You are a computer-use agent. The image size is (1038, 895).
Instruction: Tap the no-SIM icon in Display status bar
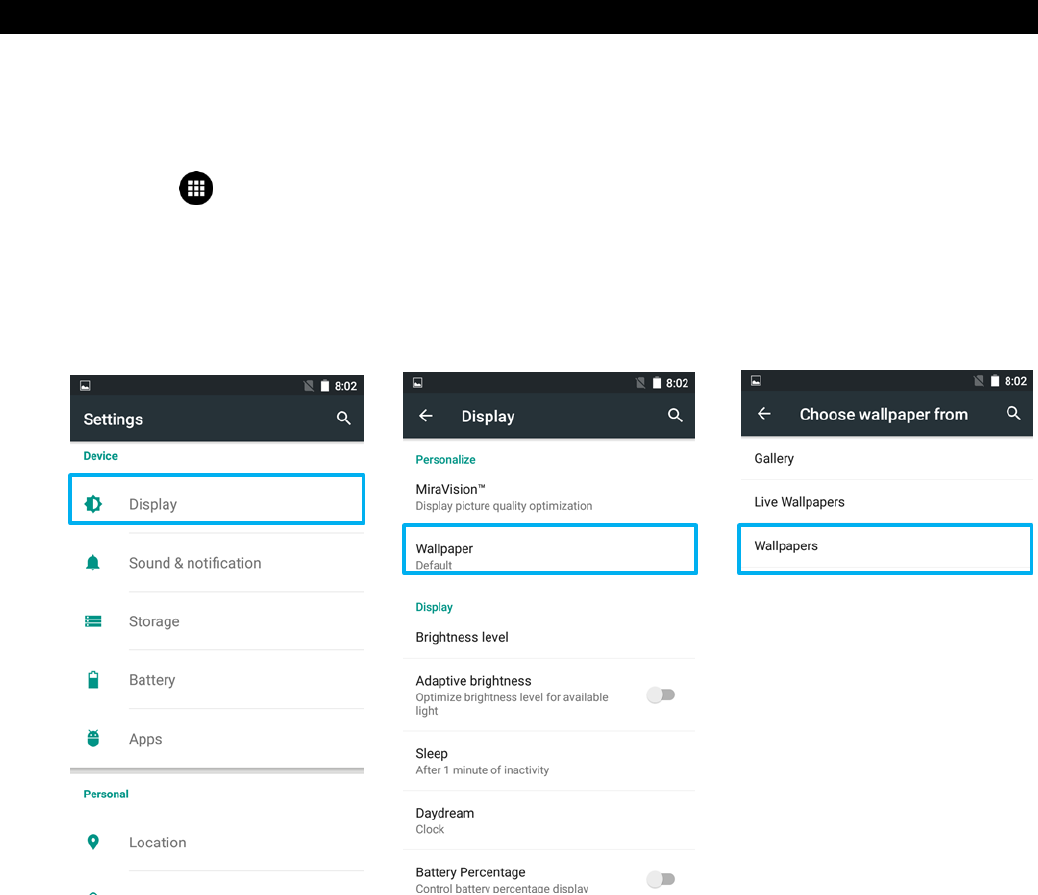(640, 383)
